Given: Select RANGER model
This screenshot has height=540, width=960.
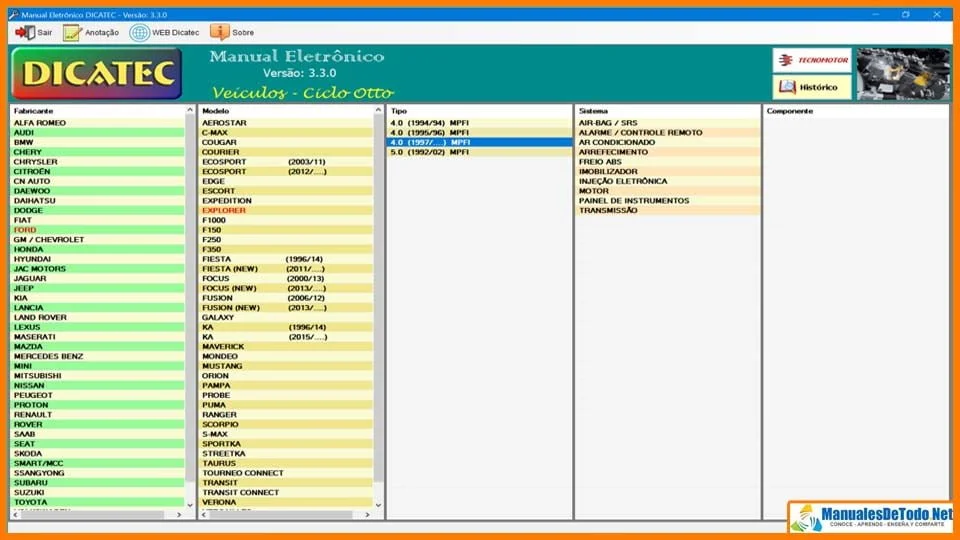Looking at the screenshot, I should pos(287,415).
